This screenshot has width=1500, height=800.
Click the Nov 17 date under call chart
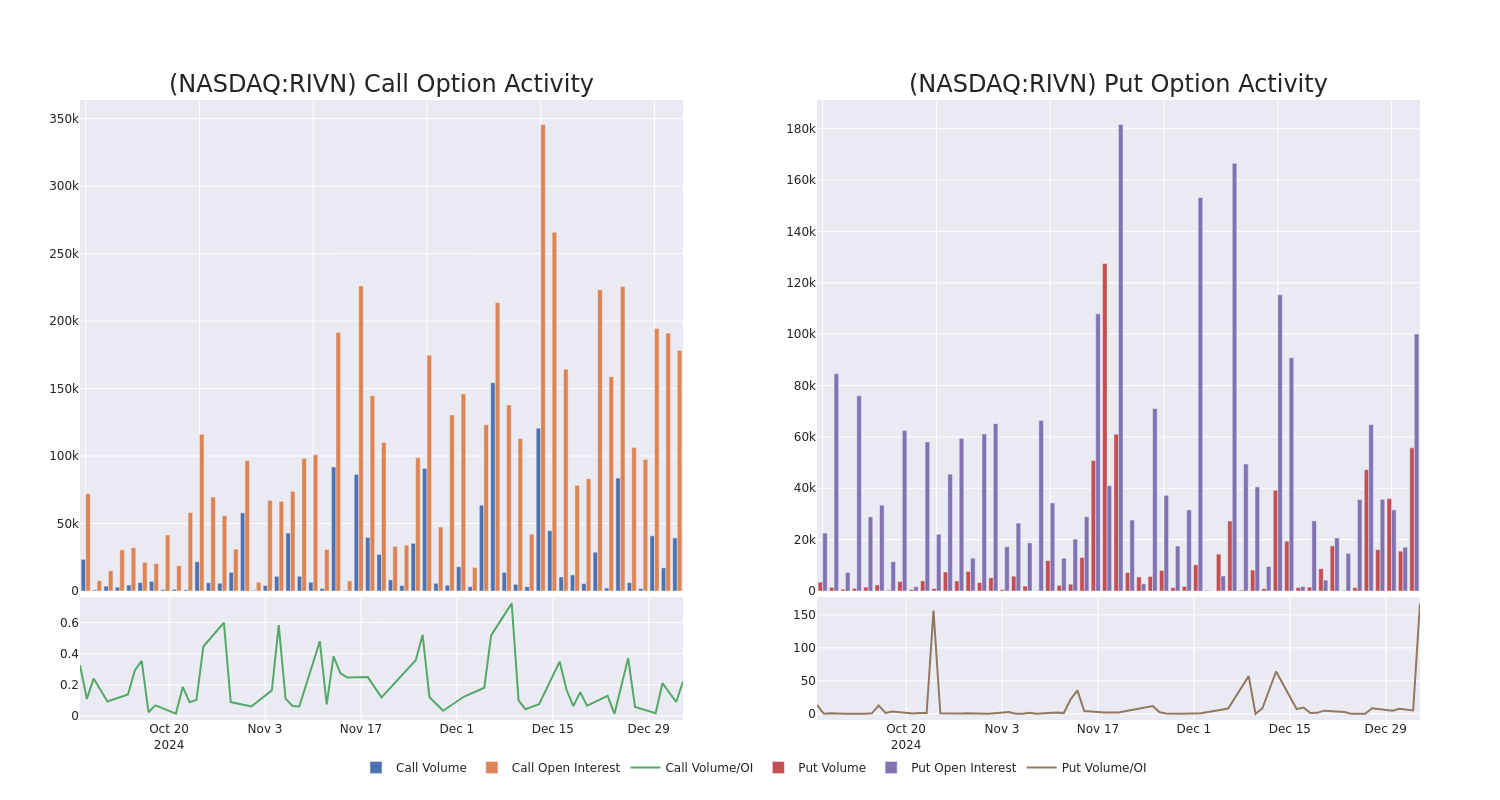[x=361, y=729]
